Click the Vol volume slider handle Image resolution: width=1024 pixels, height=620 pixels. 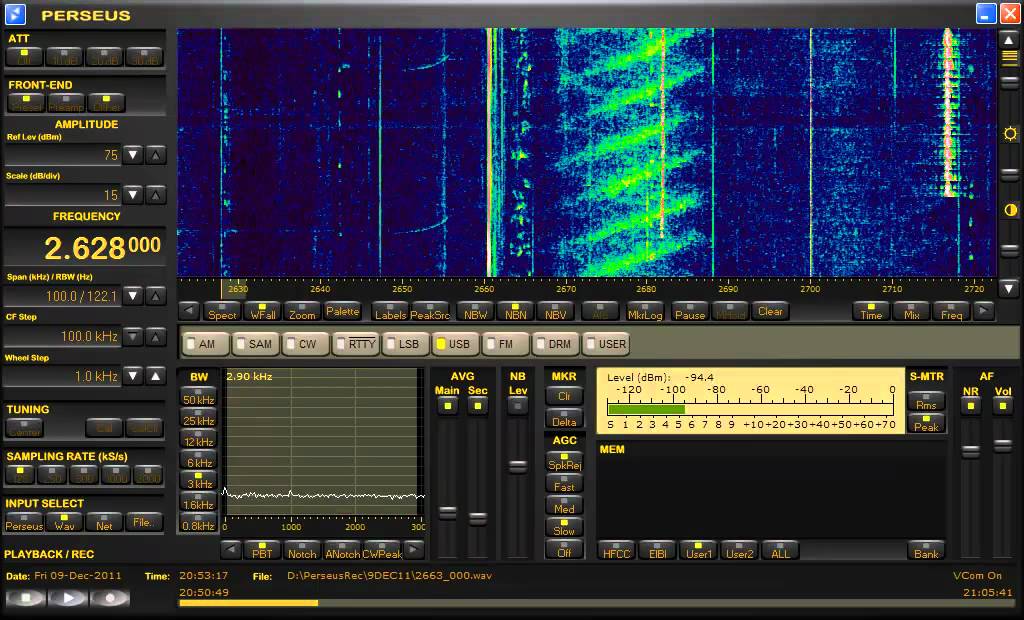click(x=1003, y=446)
